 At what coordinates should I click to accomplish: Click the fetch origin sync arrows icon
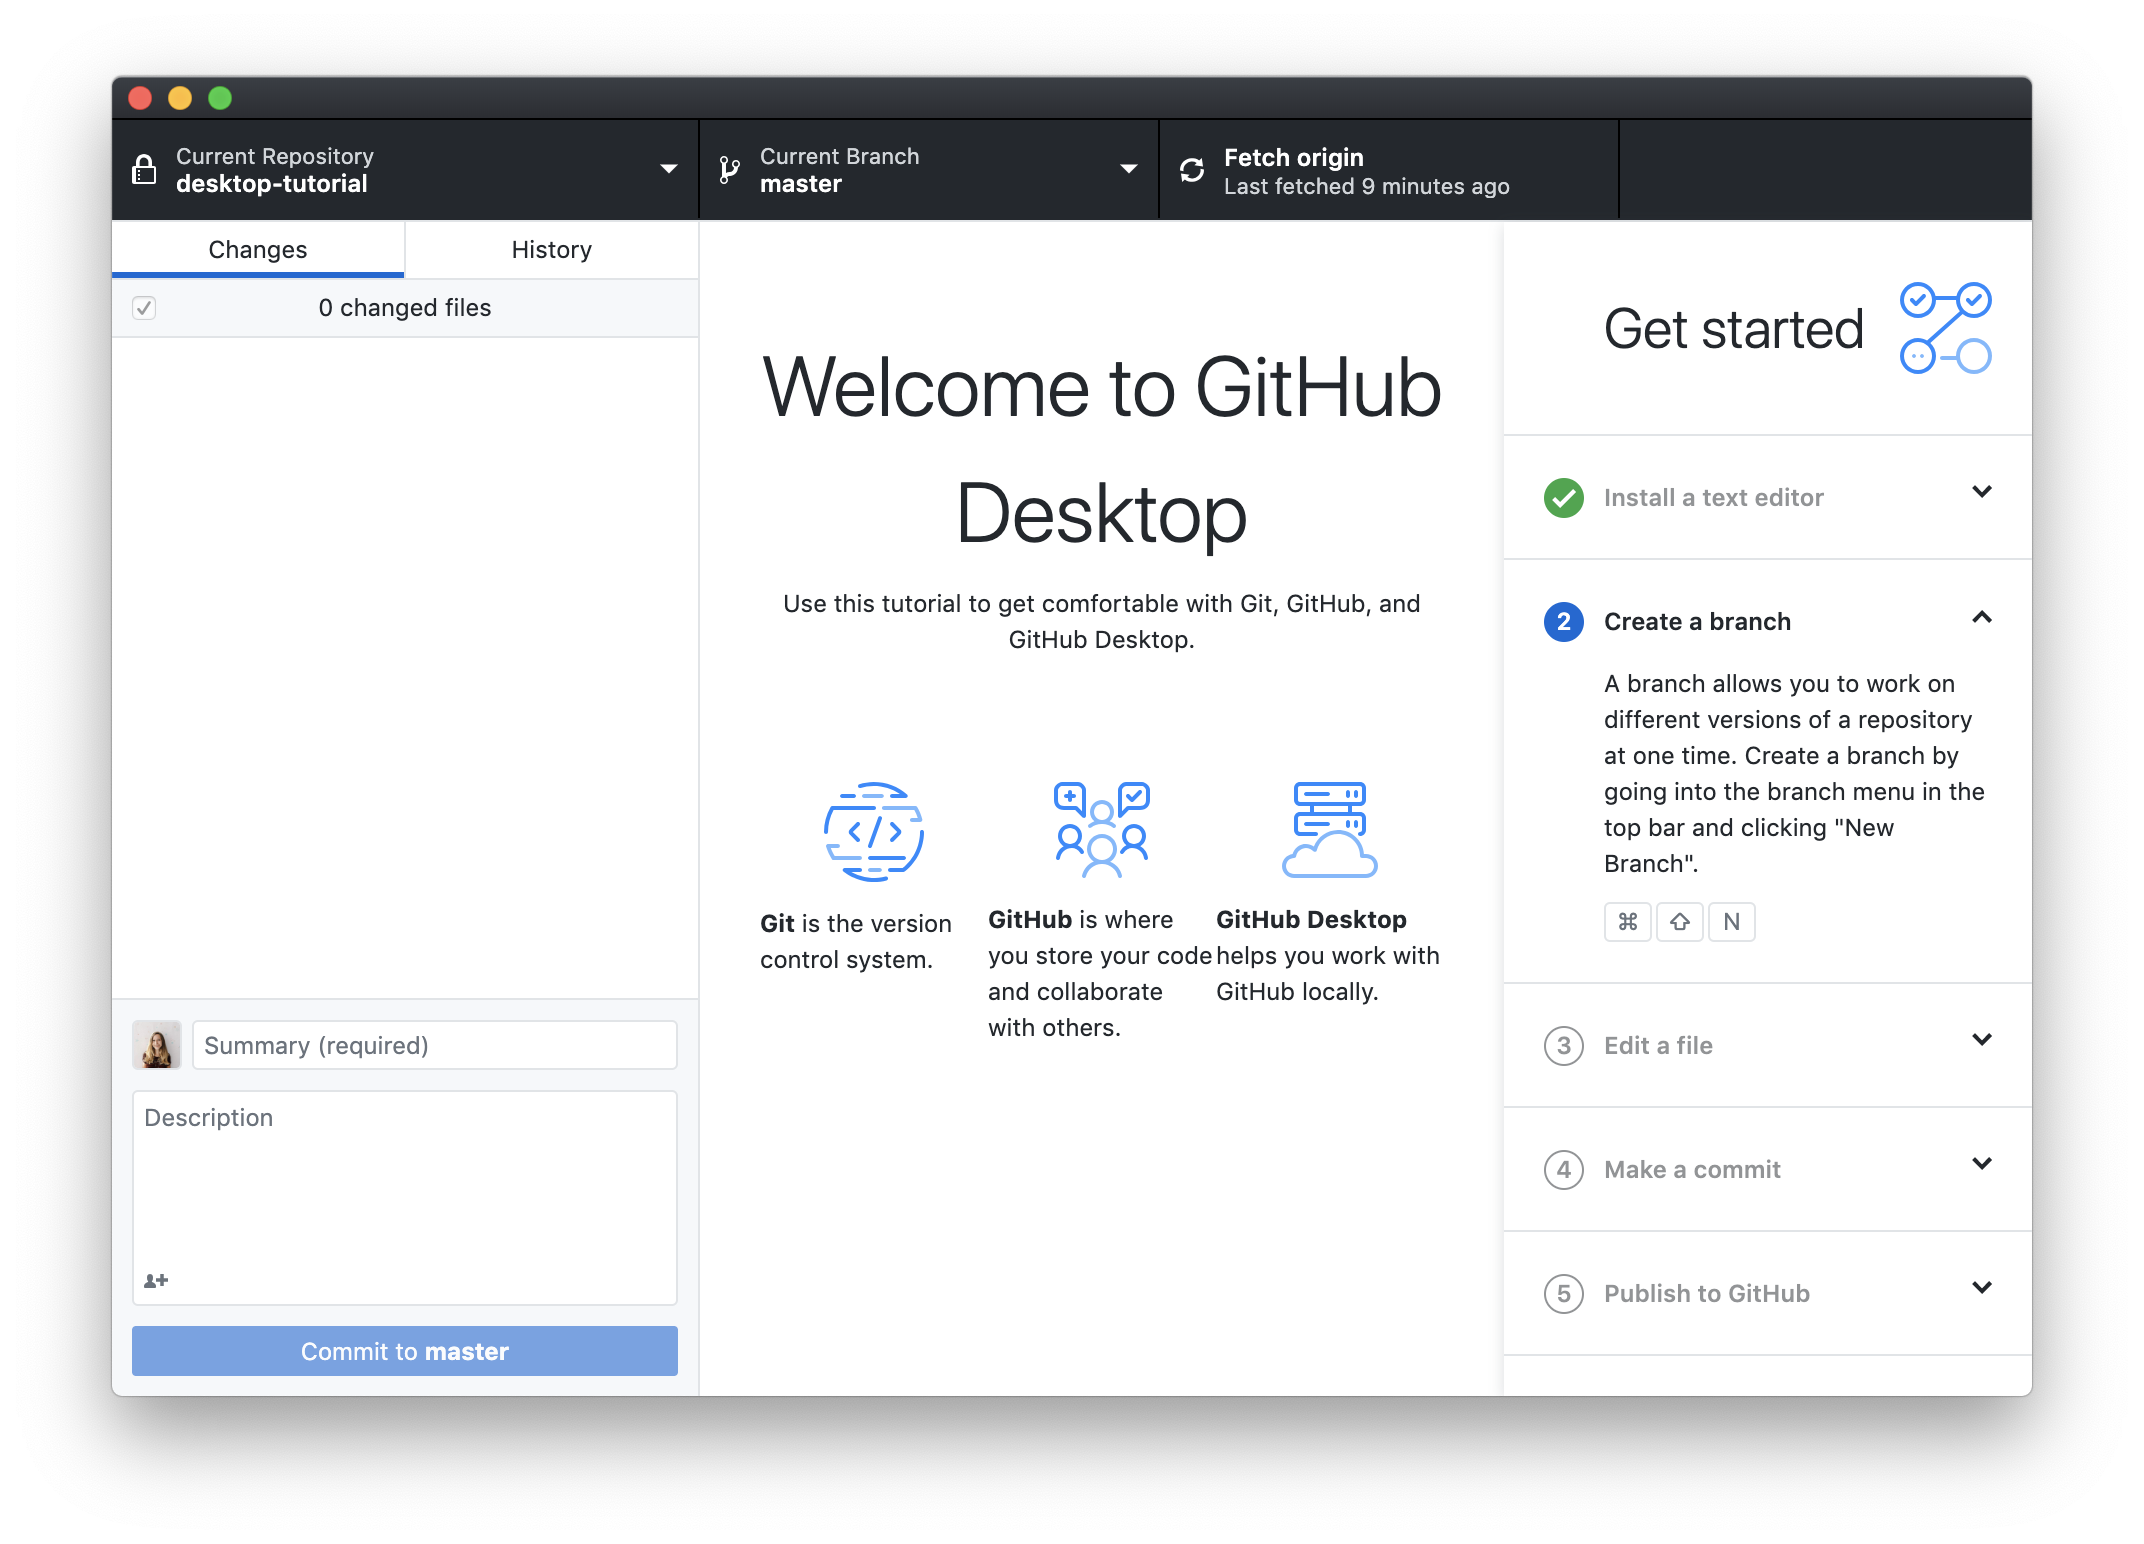[x=1192, y=170]
